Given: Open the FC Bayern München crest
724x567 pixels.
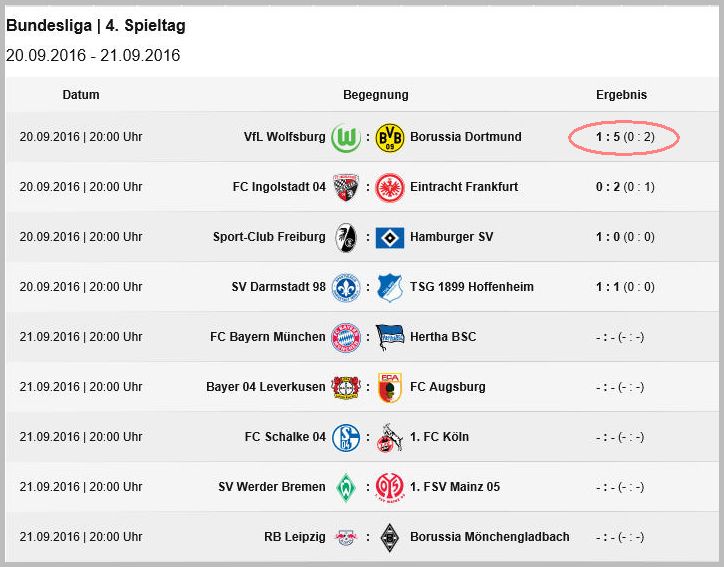Looking at the screenshot, I should pyautogui.click(x=346, y=338).
